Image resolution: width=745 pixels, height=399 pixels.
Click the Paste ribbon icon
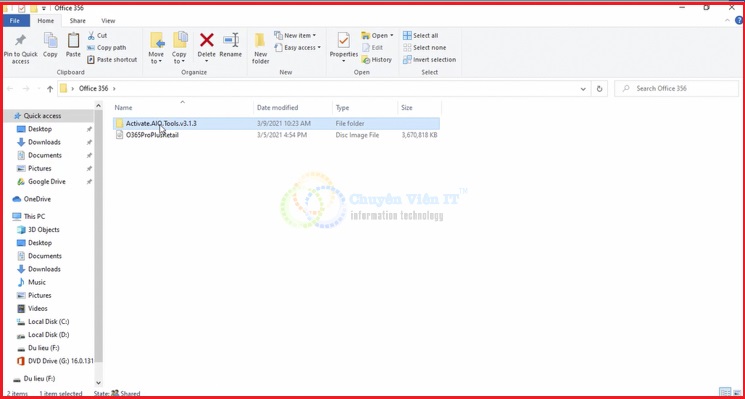(x=73, y=41)
